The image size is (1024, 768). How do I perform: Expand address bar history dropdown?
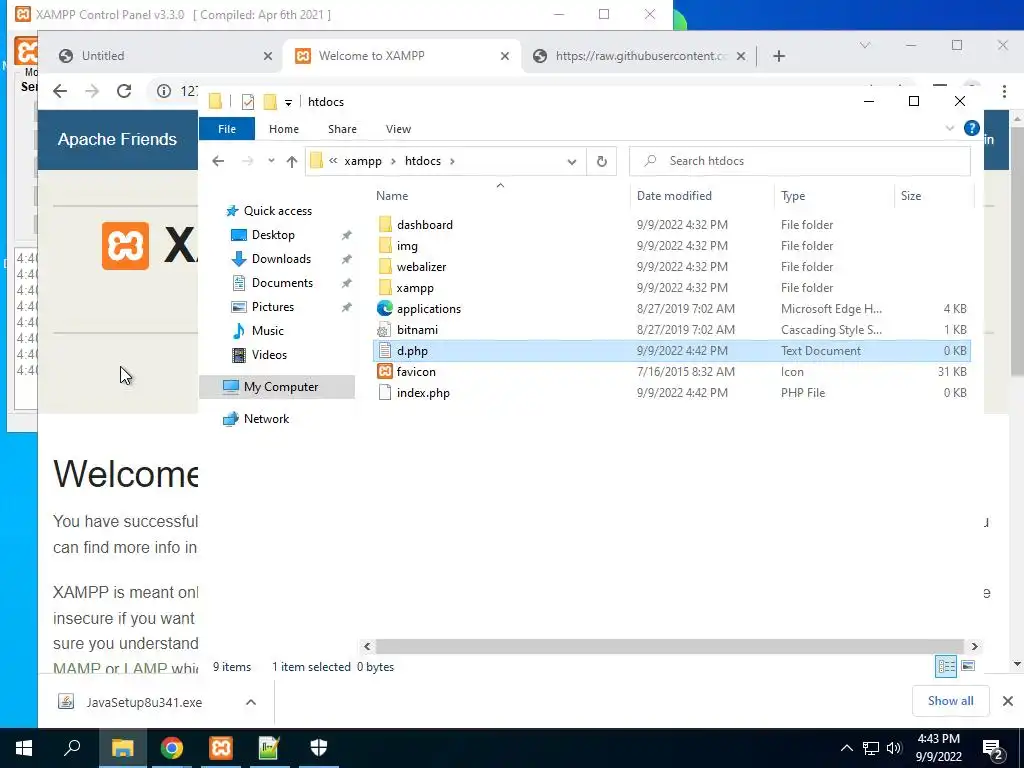click(571, 161)
